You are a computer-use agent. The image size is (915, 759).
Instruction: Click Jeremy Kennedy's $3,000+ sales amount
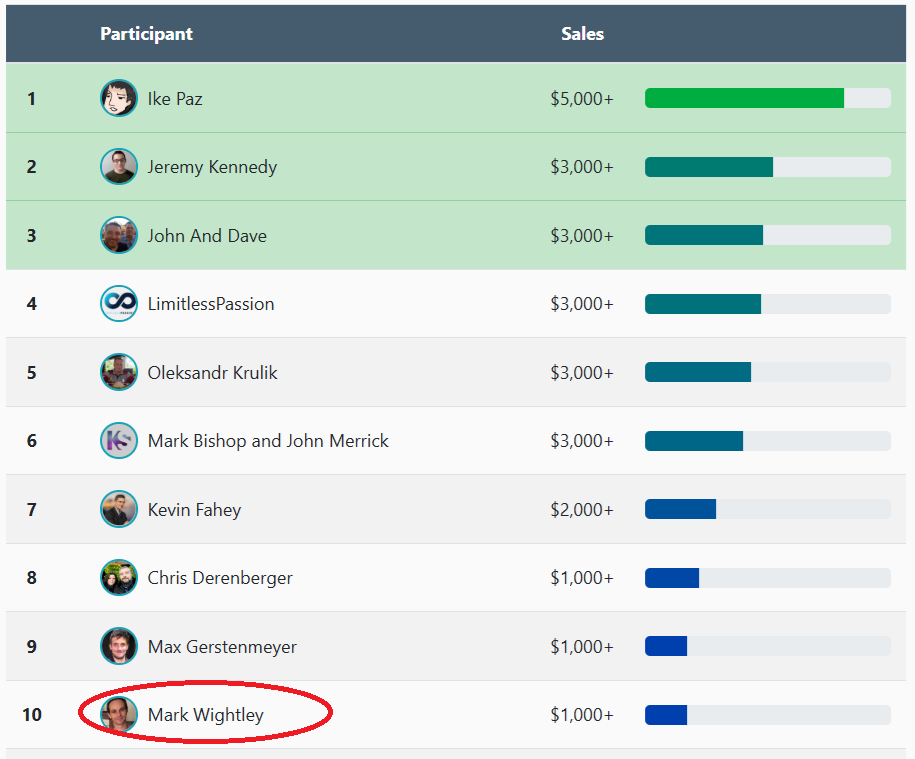(x=581, y=167)
